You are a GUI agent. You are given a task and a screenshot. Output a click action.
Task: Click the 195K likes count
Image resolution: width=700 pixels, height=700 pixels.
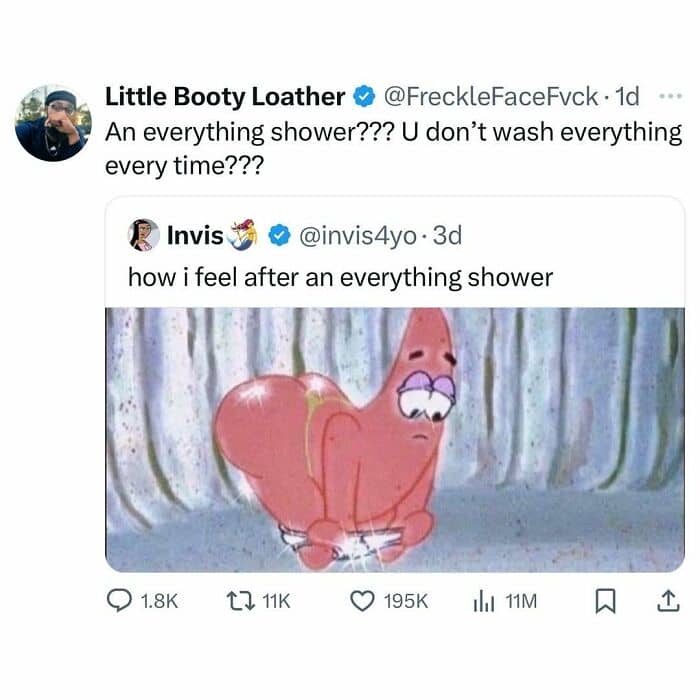click(406, 601)
